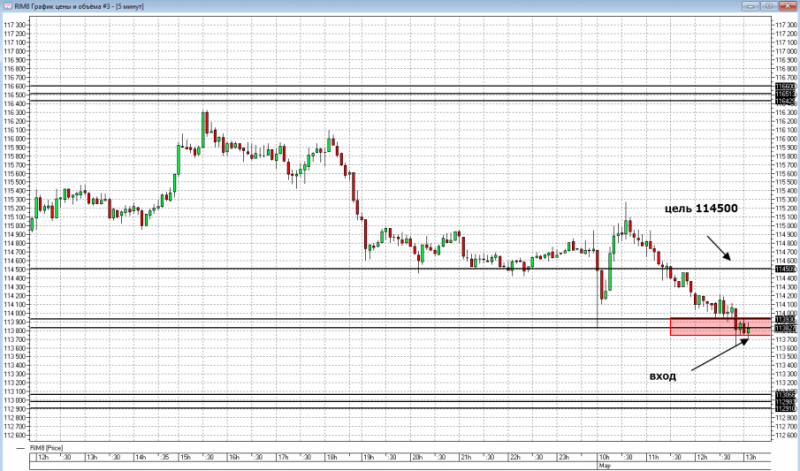
Task: Click the '21h' time axis label
Action: click(466, 457)
